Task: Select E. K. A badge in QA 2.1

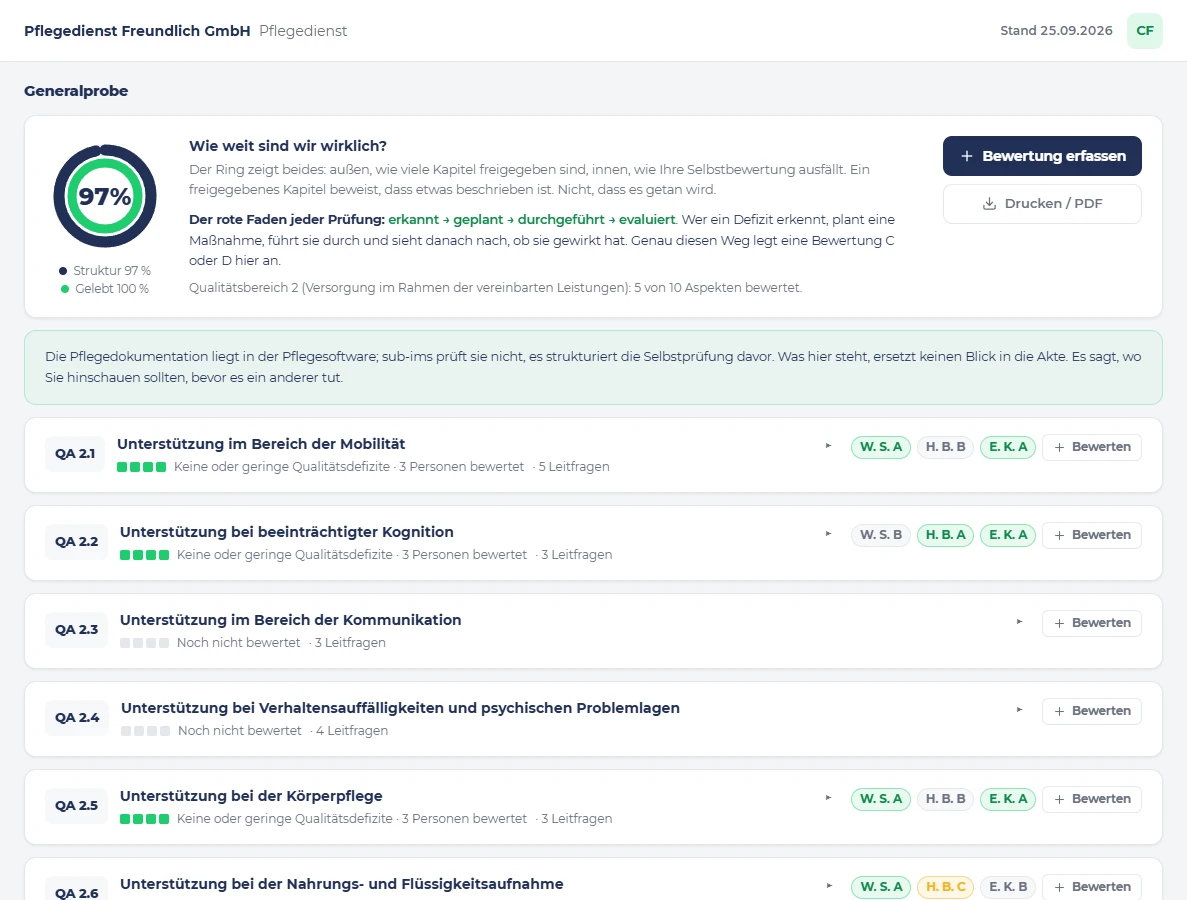Action: [x=1008, y=447]
